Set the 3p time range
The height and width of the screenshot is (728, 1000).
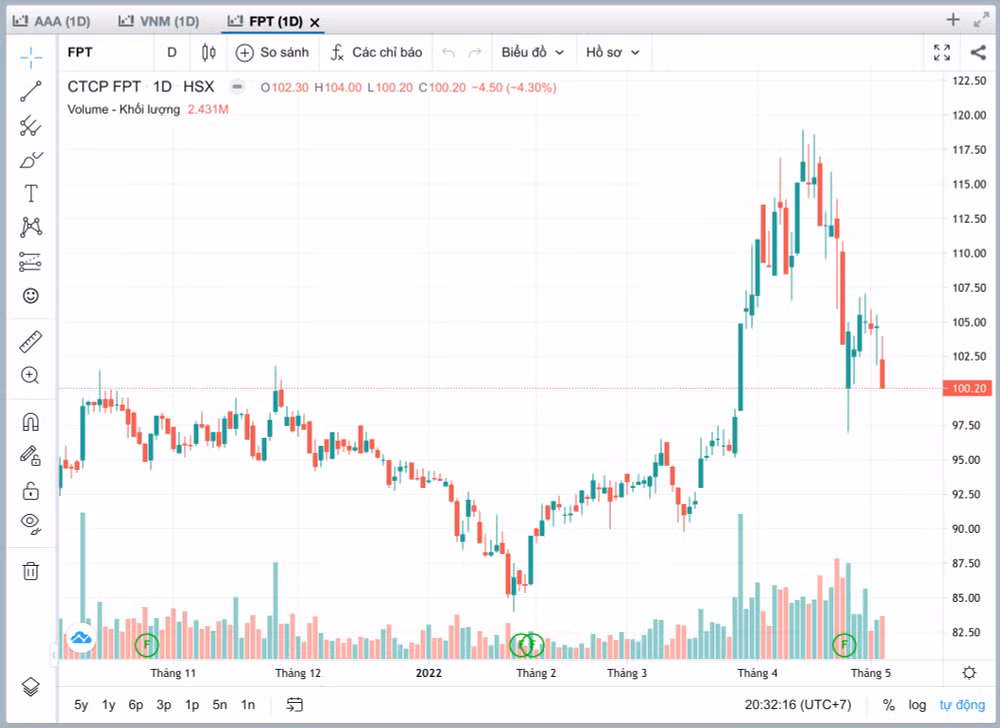point(164,704)
